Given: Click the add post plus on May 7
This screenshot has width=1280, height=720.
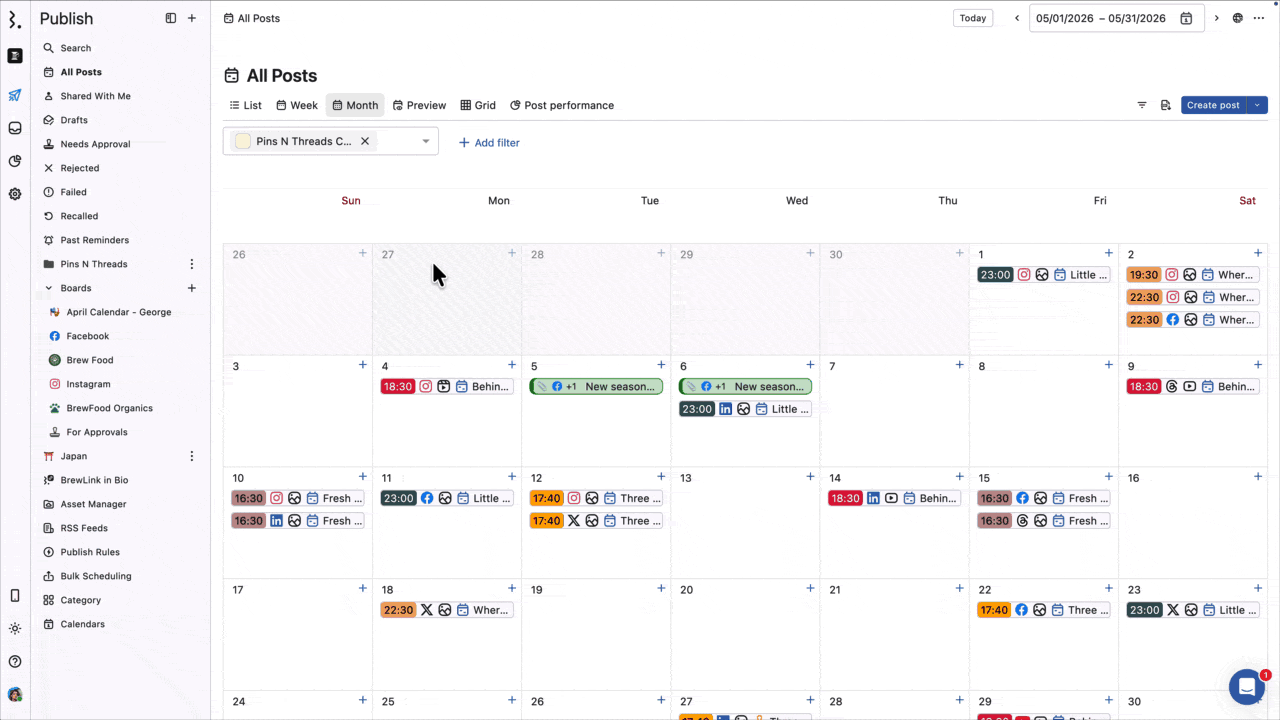Looking at the screenshot, I should point(959,365).
